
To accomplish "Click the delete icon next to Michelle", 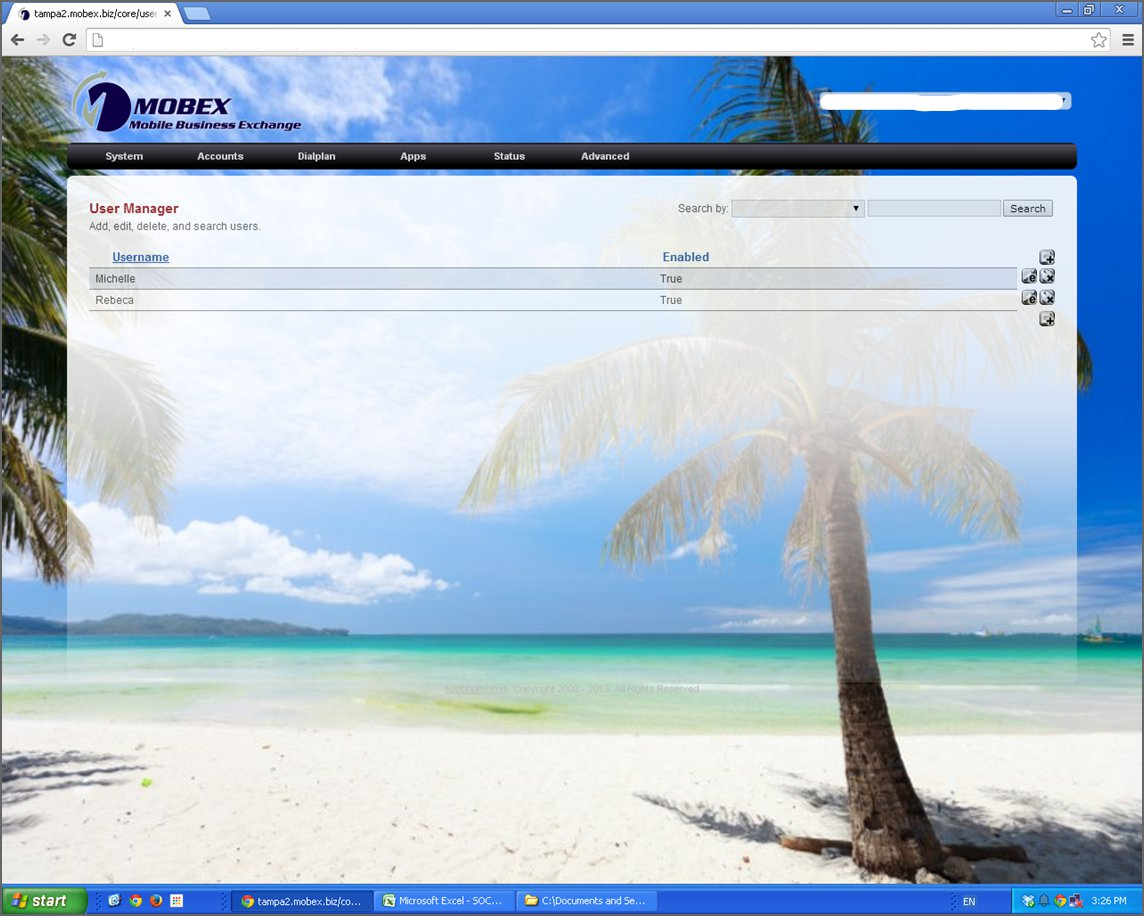I will tap(1047, 275).
